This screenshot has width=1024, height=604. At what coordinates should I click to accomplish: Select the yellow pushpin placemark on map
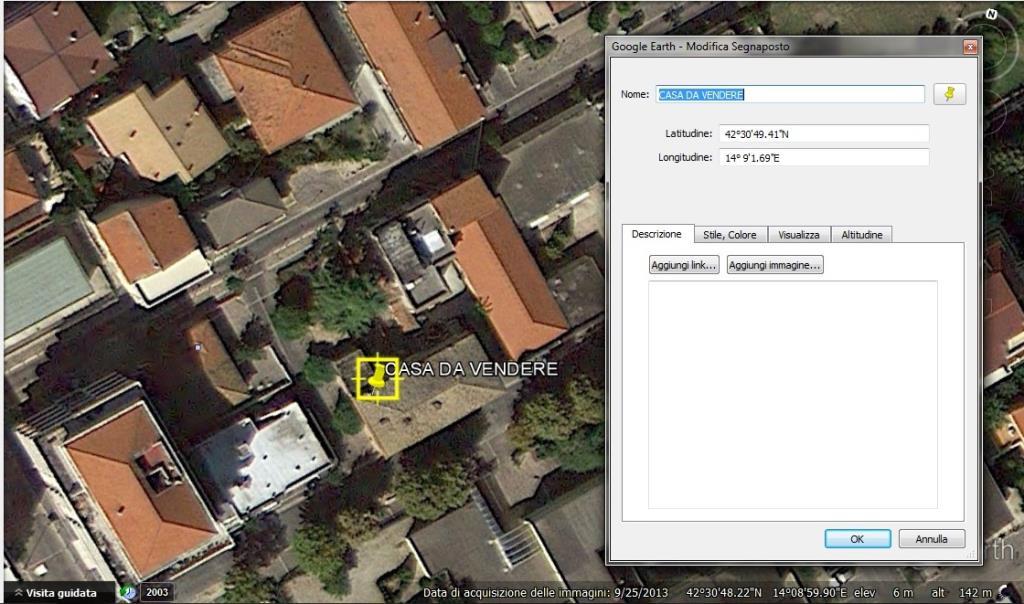click(377, 378)
